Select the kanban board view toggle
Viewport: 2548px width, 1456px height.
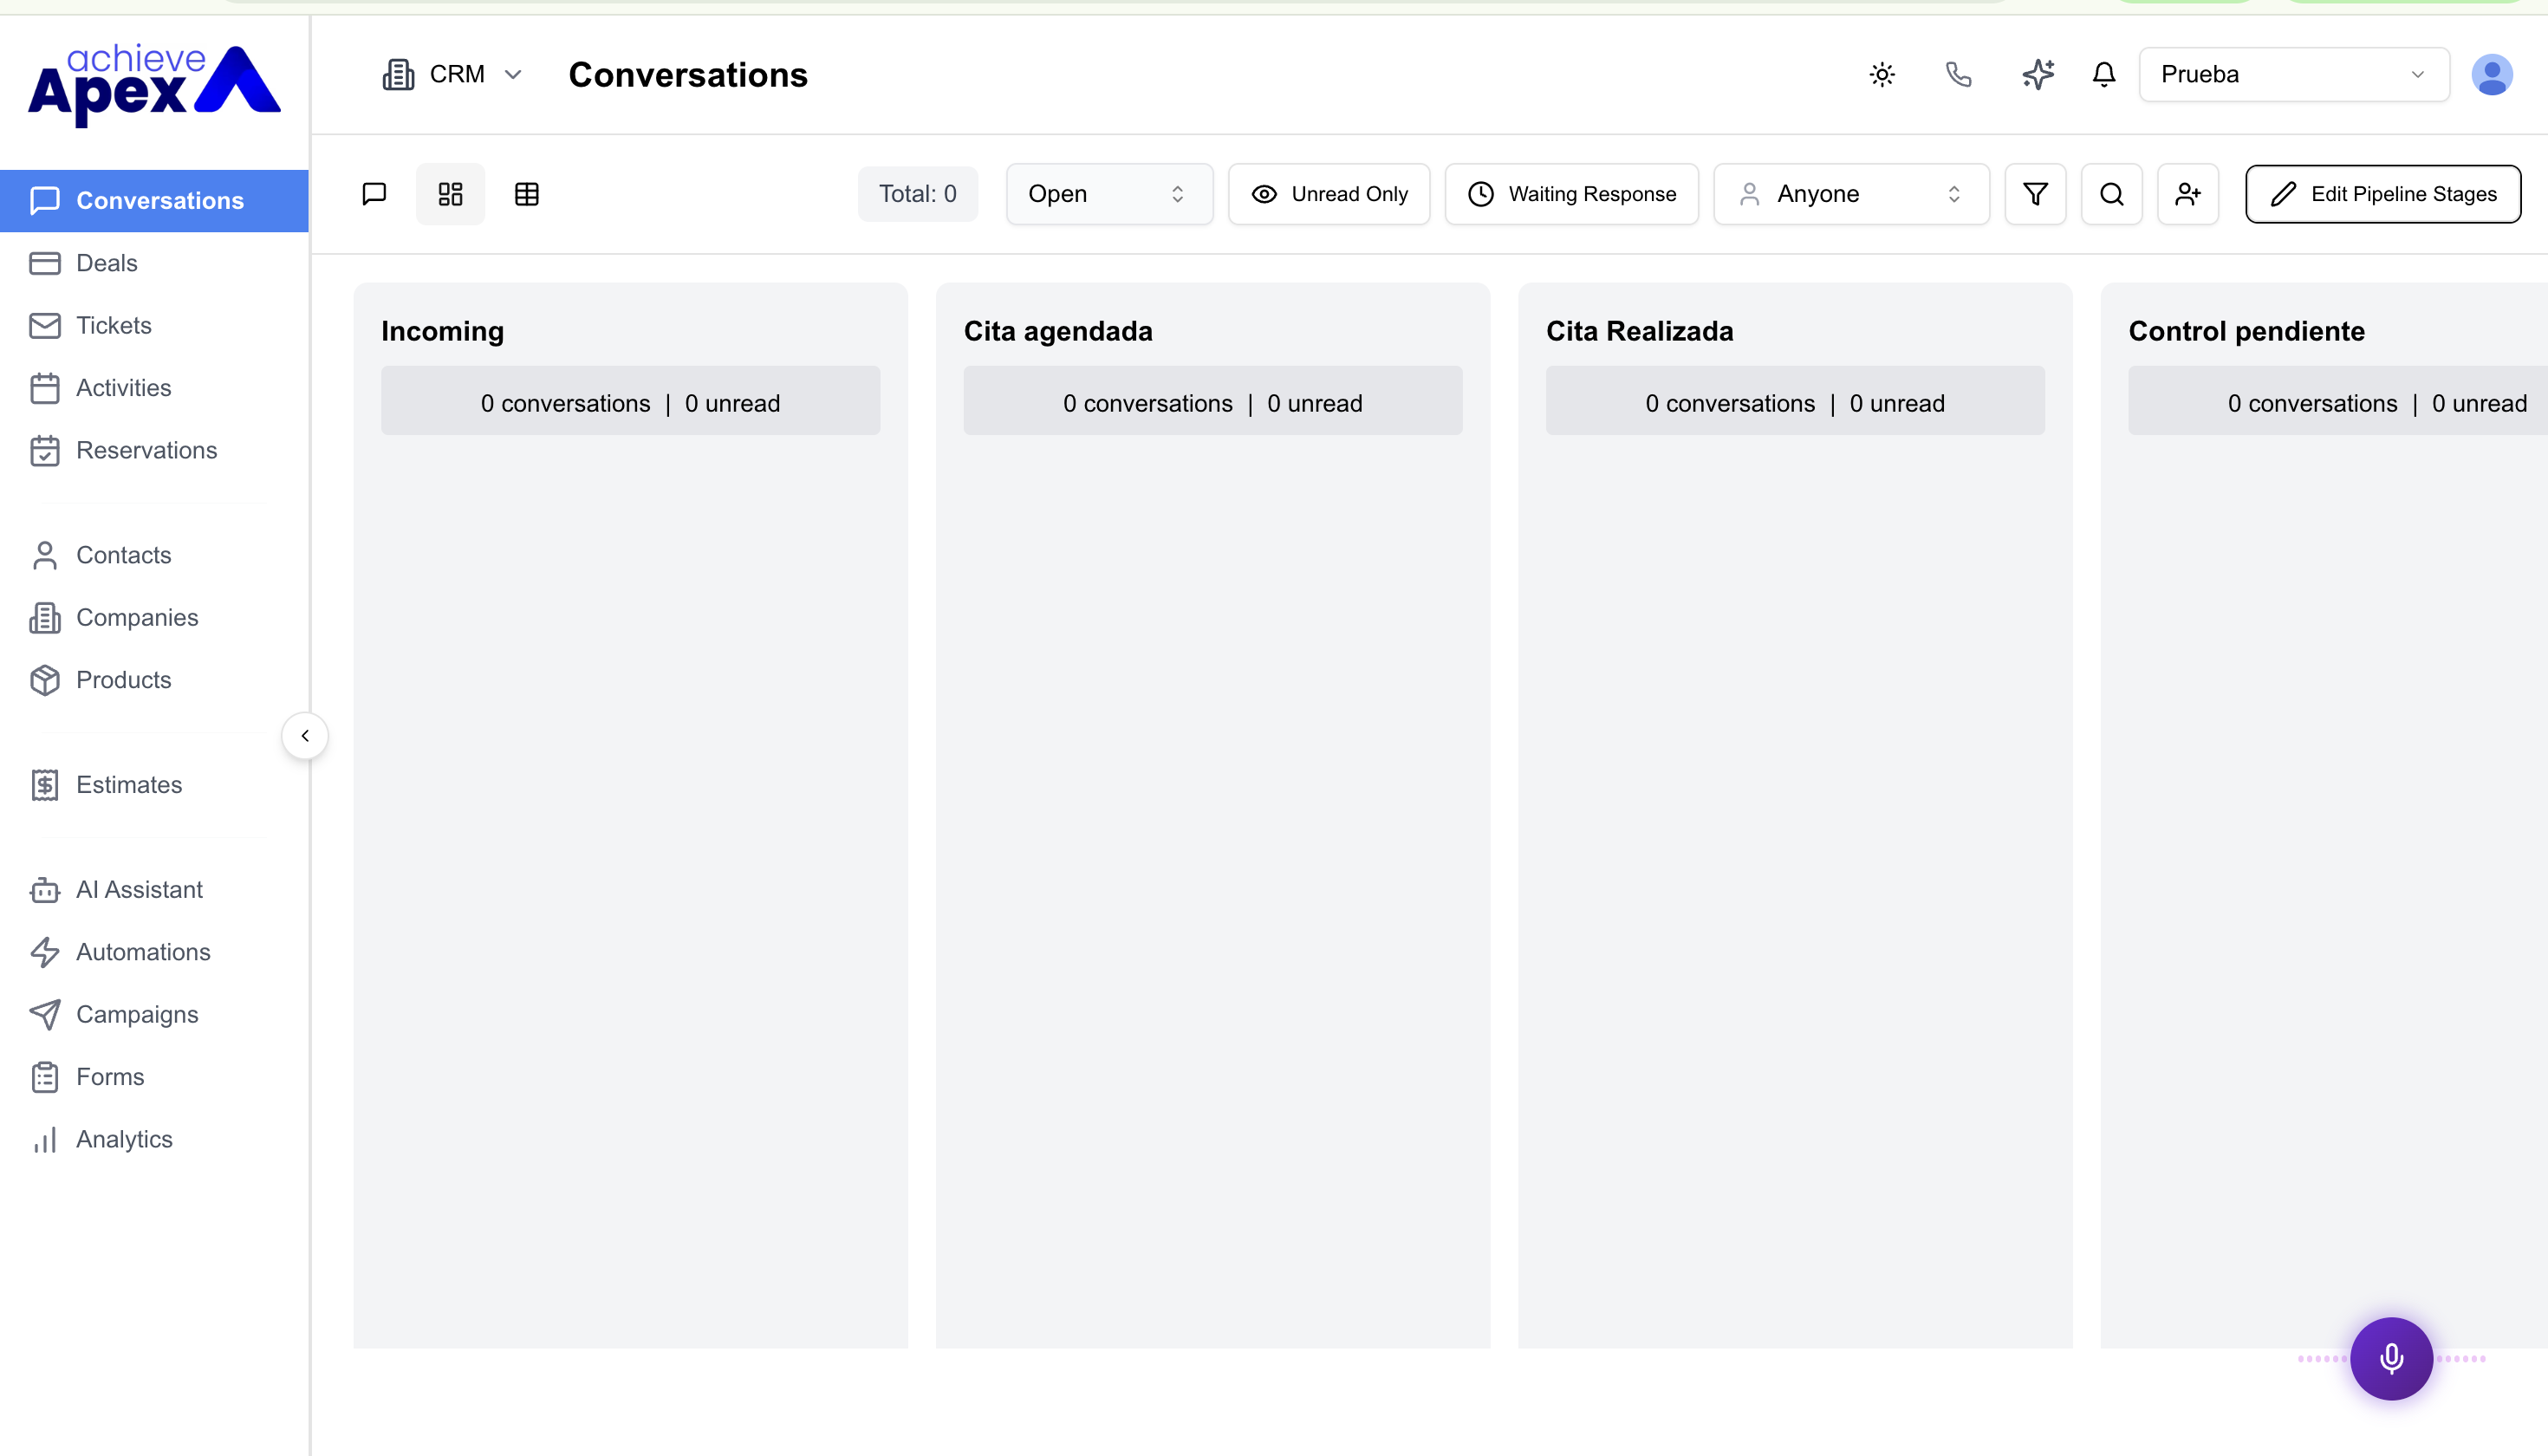click(450, 194)
